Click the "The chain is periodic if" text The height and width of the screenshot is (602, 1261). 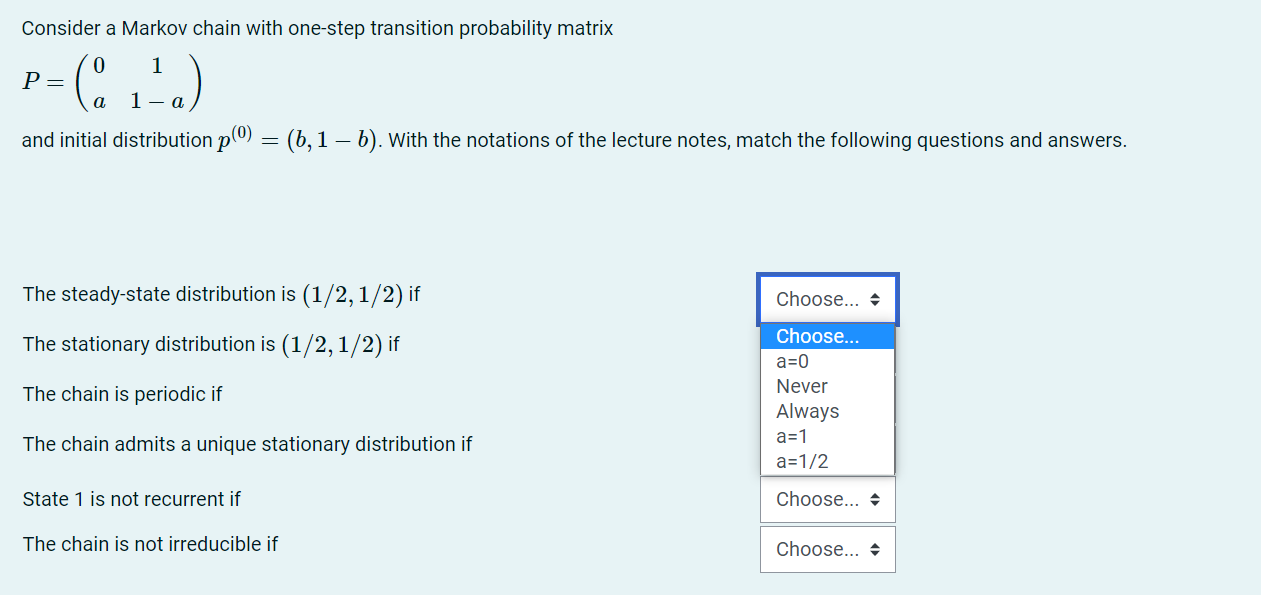[x=122, y=393]
